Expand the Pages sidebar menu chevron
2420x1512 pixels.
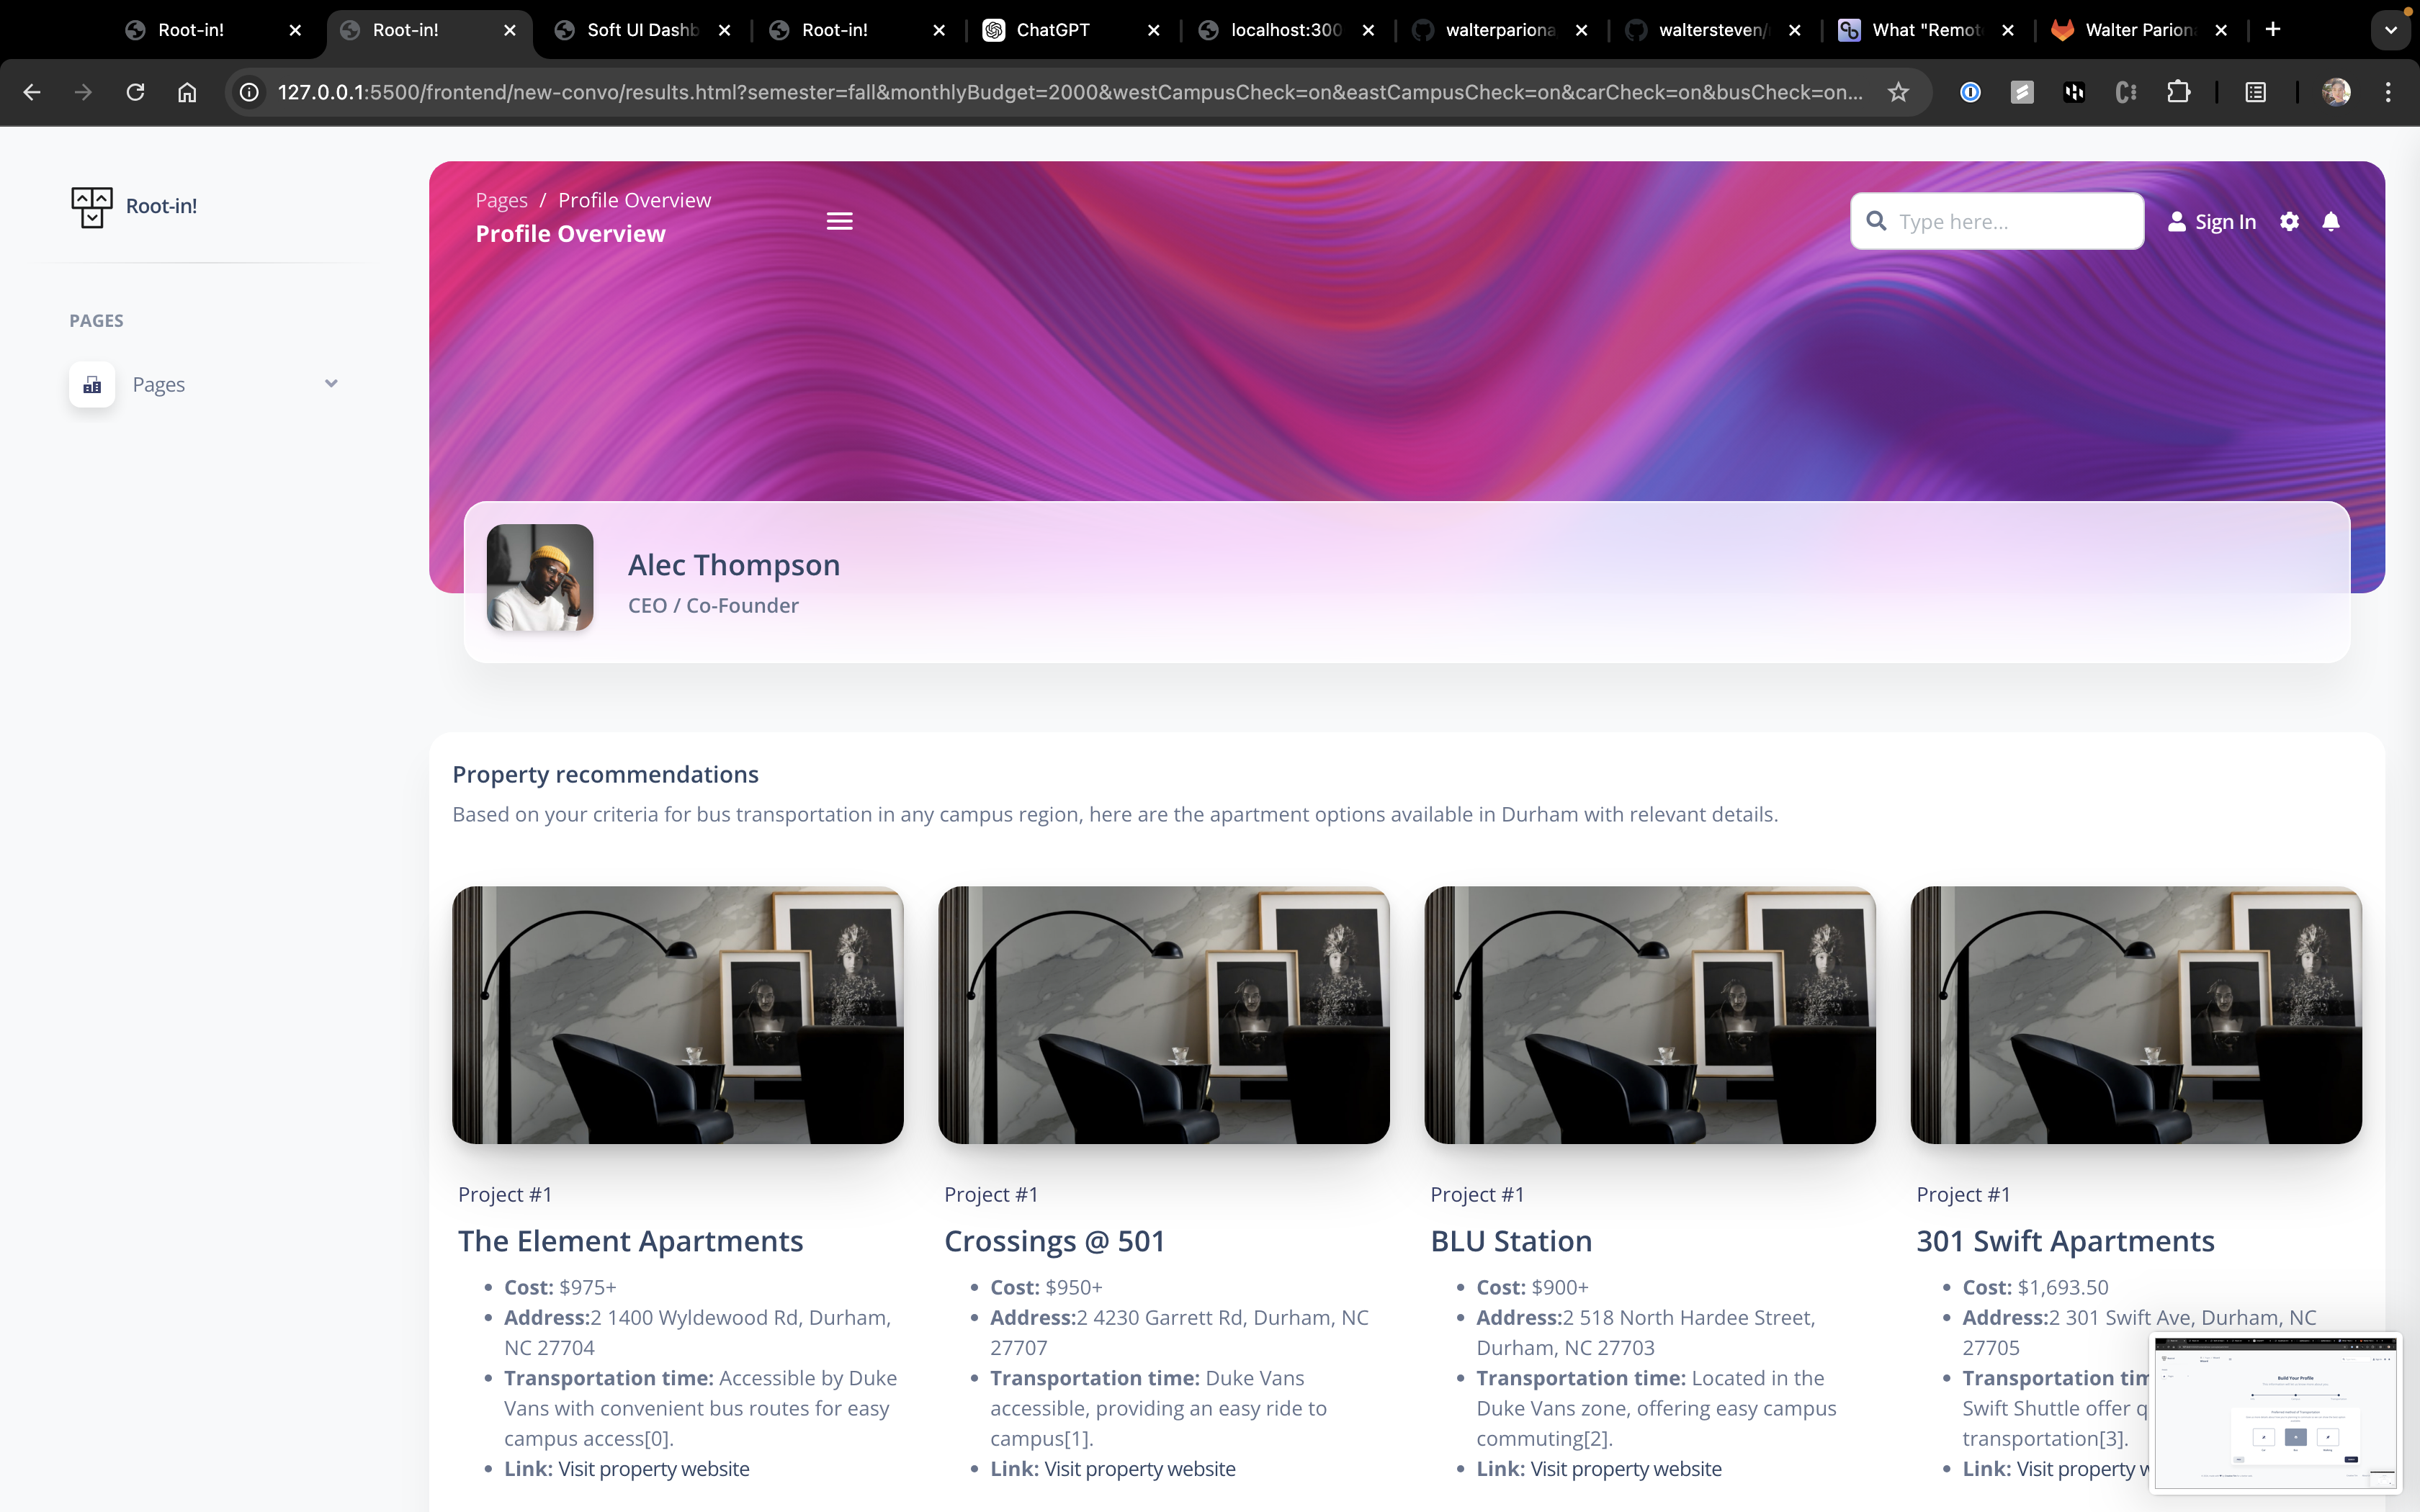pos(331,384)
